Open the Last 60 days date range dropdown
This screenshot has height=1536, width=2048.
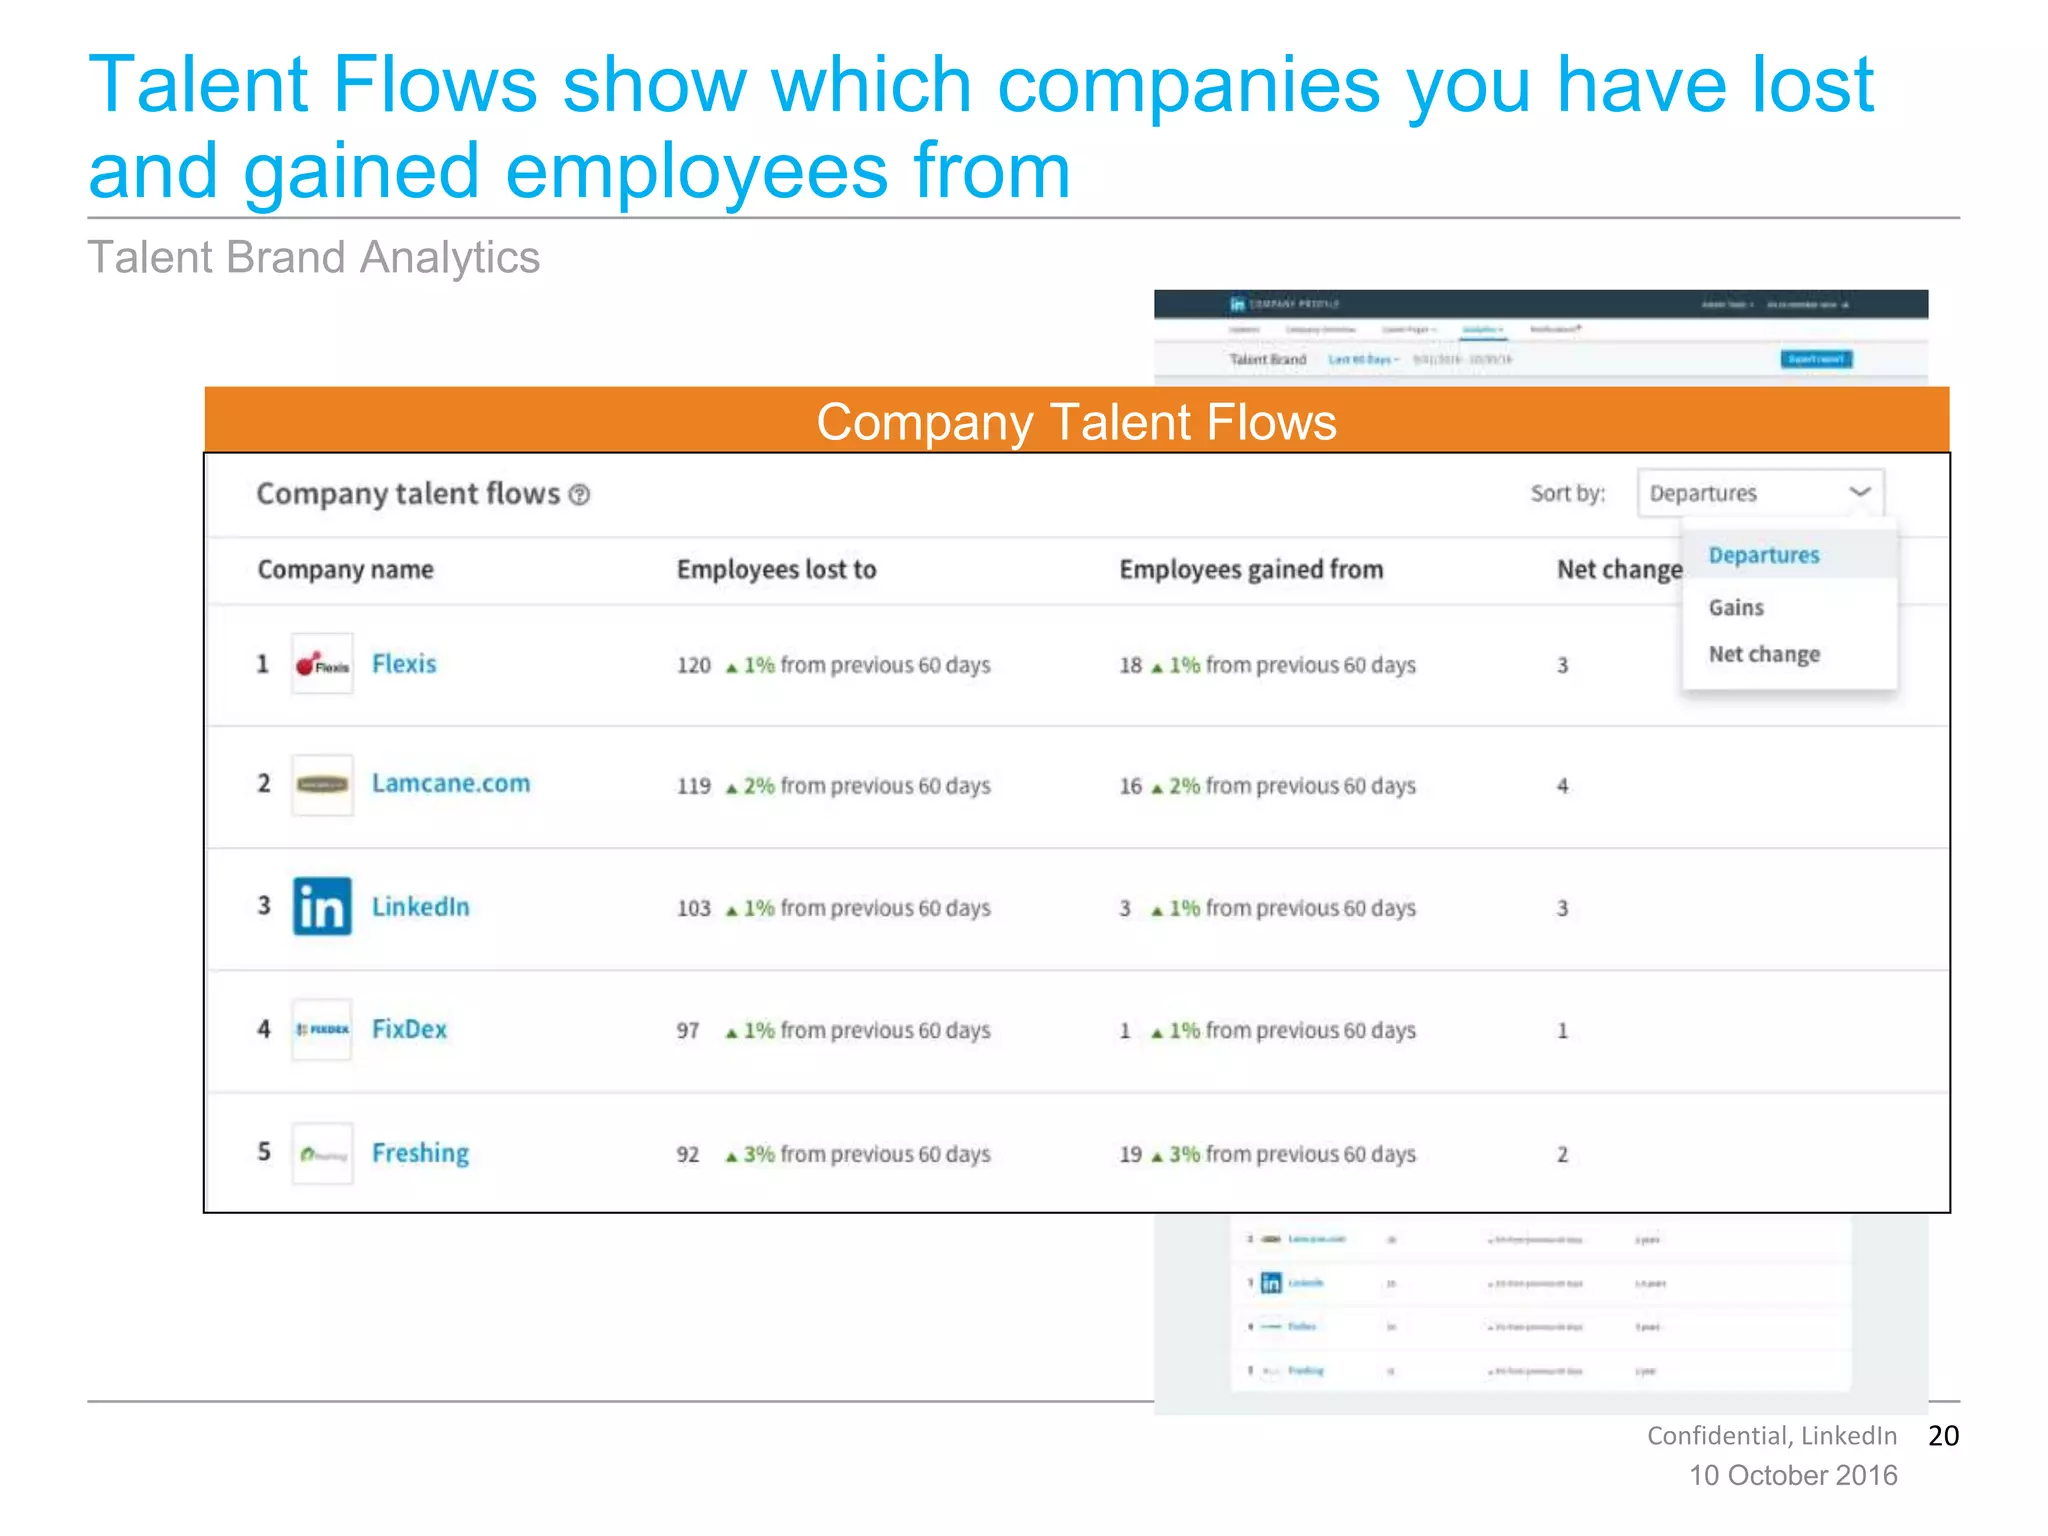click(x=1363, y=359)
